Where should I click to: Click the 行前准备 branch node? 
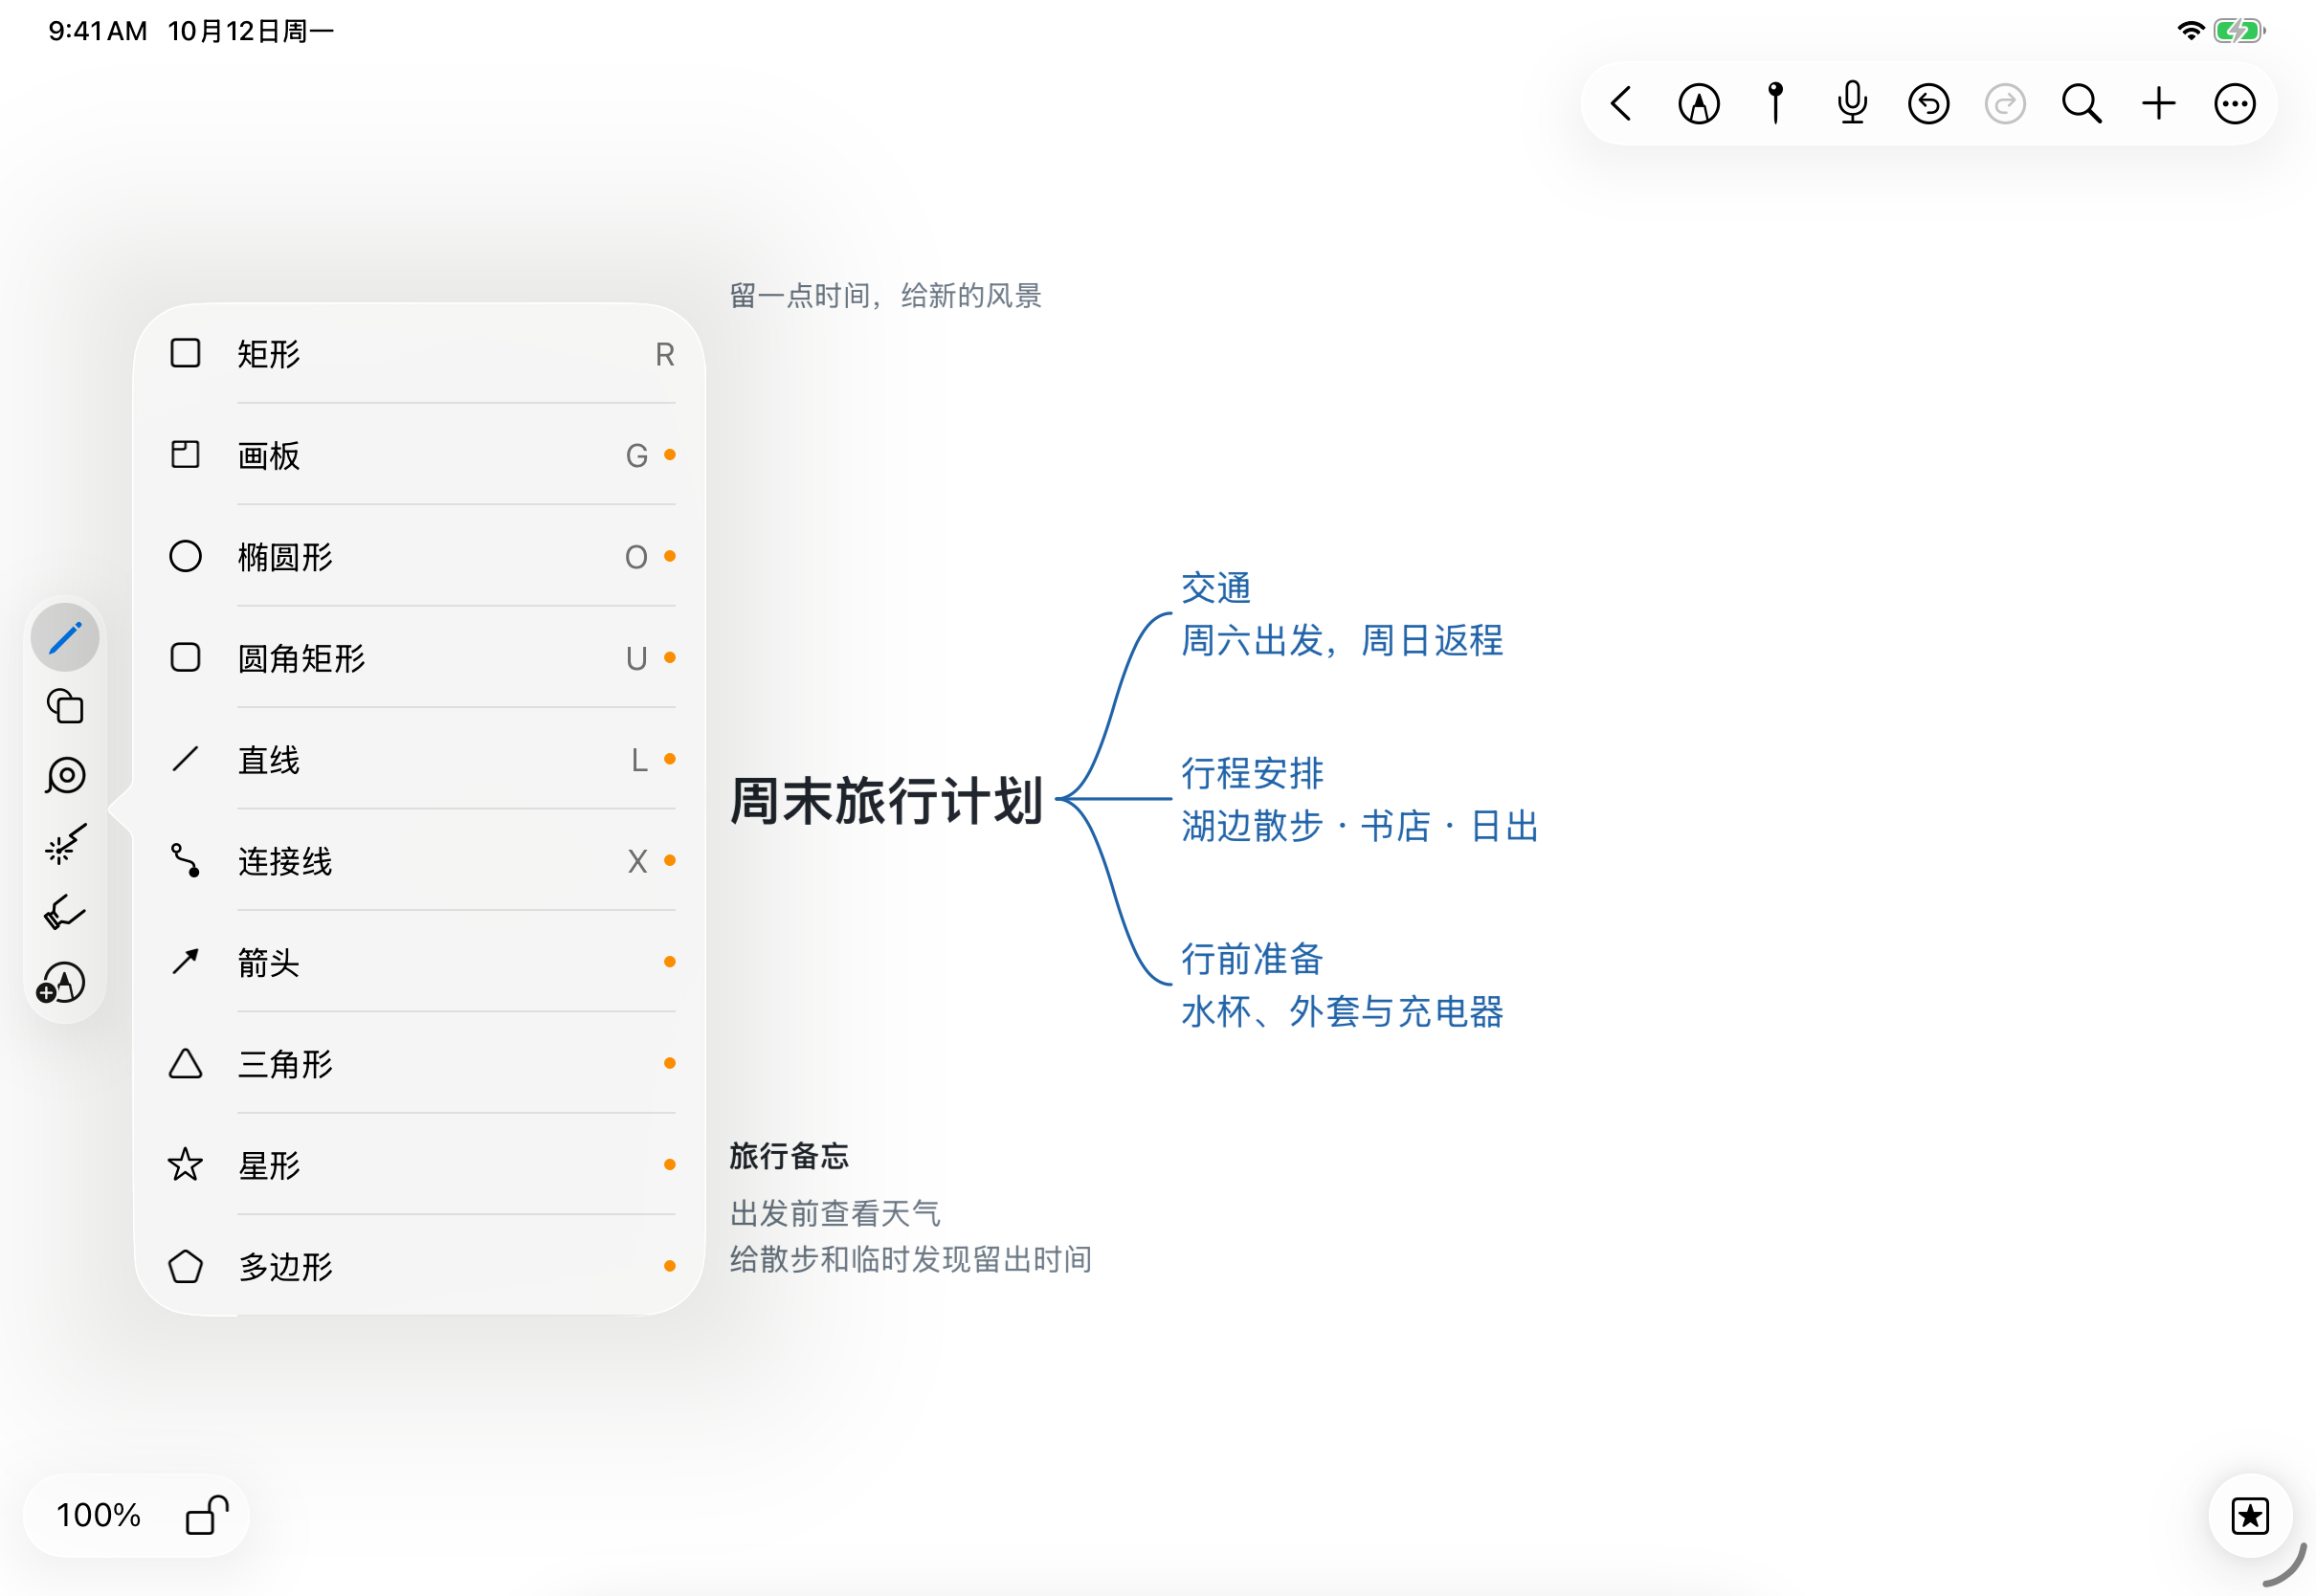(1252, 958)
